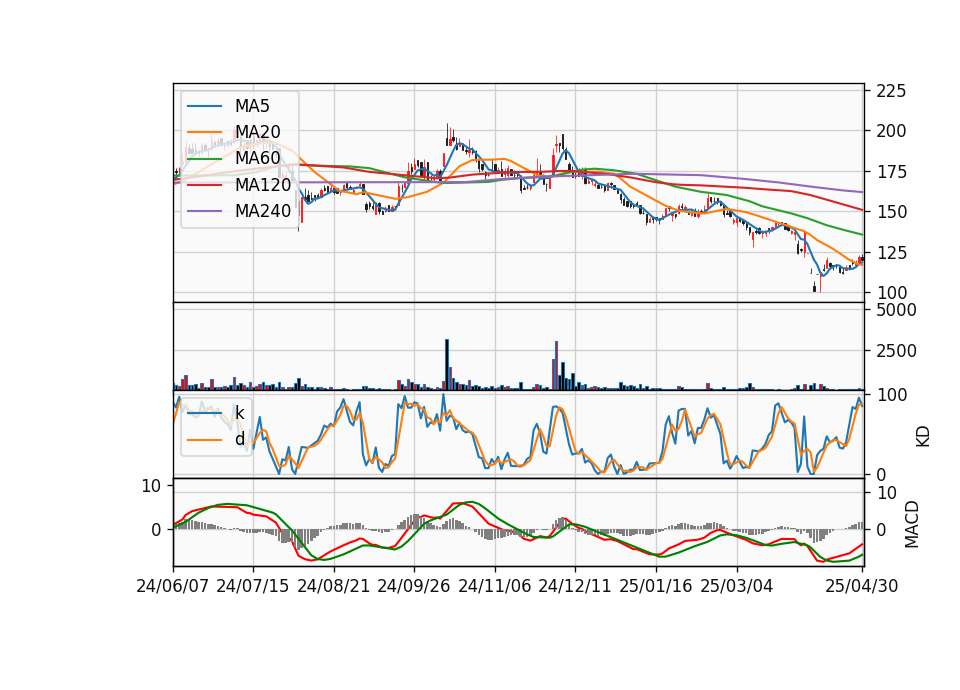The image size is (960, 690).
Task: Click the 200 price axis tick
Action: [x=891, y=131]
